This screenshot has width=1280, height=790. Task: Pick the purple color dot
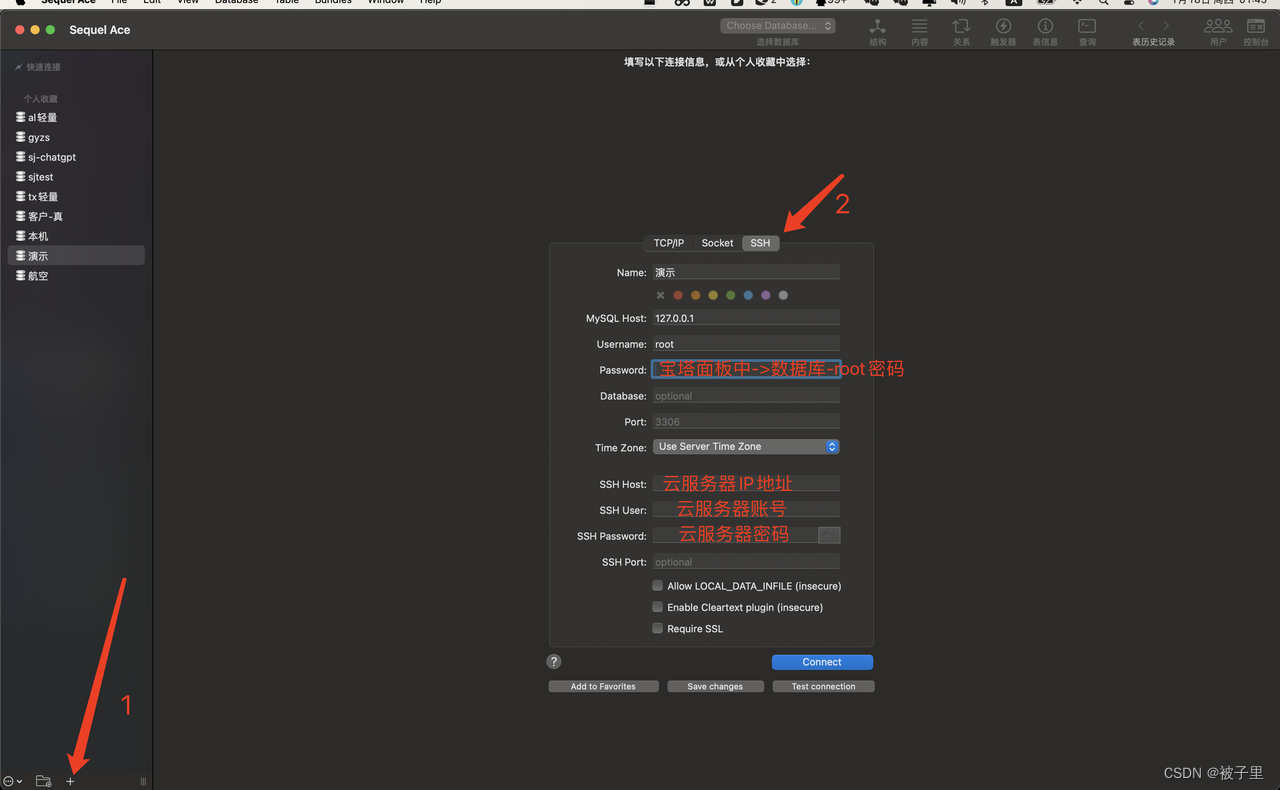[x=766, y=295]
